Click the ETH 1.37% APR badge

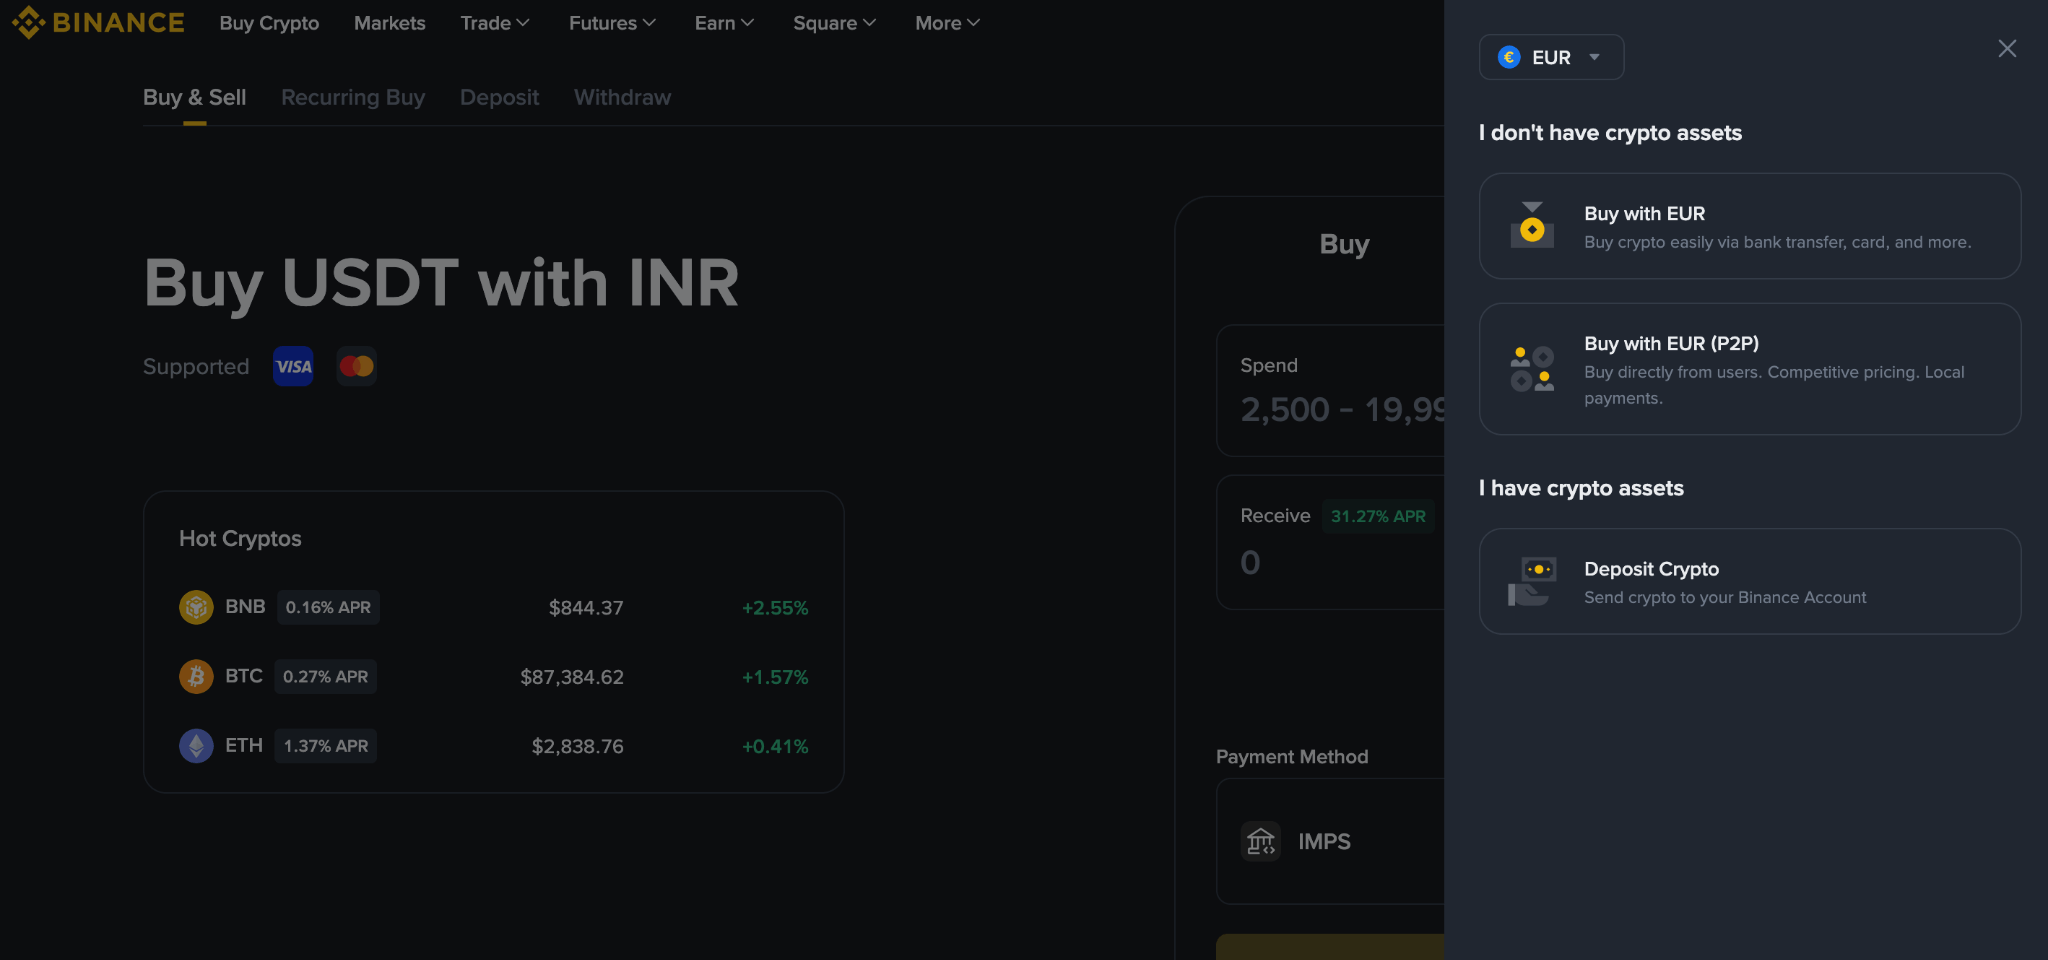pyautogui.click(x=325, y=745)
